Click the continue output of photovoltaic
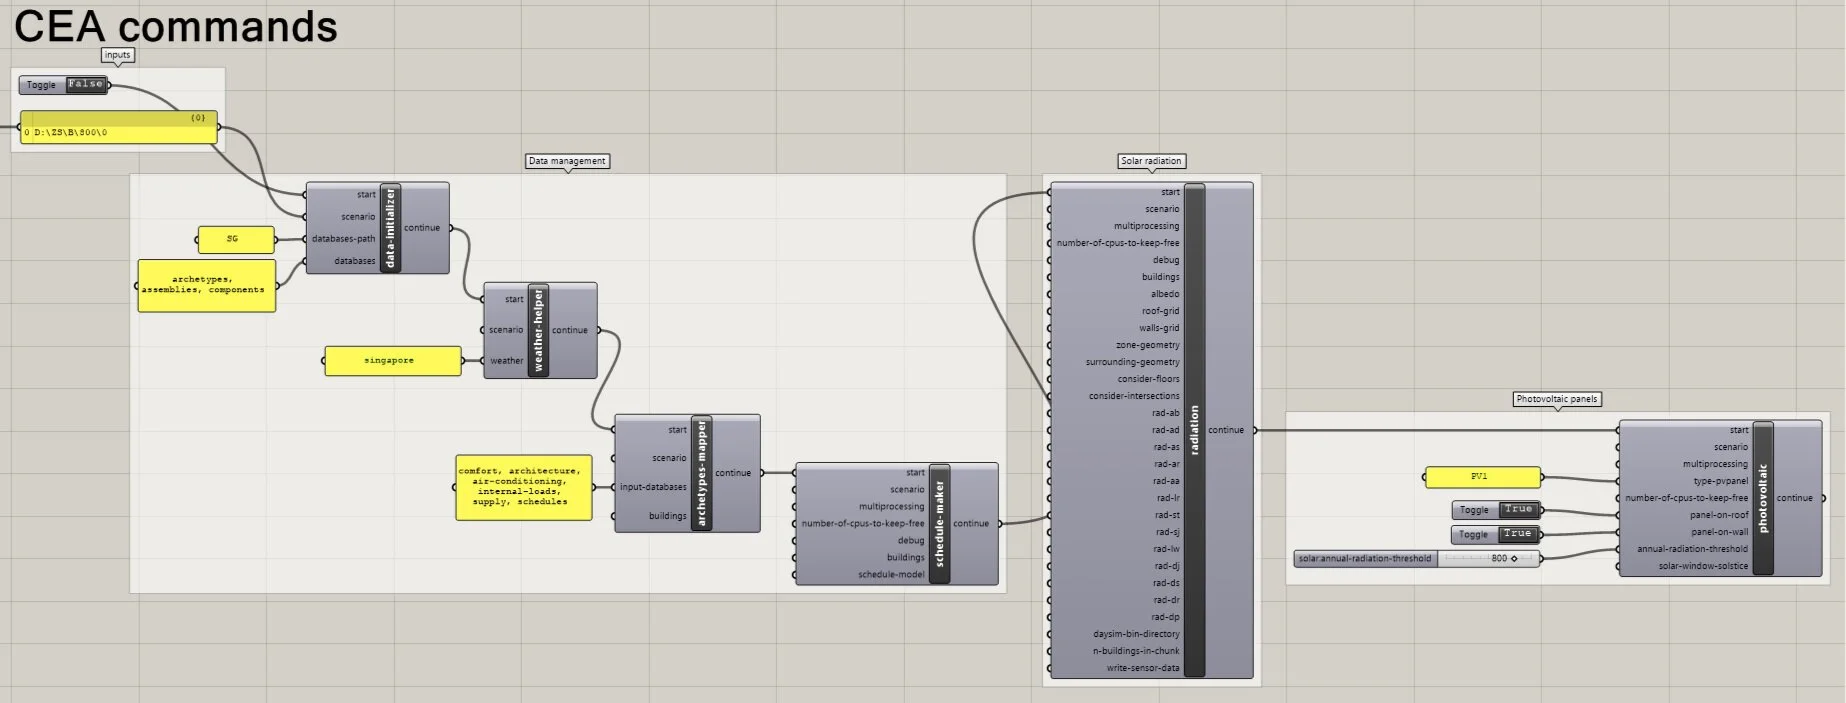 click(x=1795, y=498)
